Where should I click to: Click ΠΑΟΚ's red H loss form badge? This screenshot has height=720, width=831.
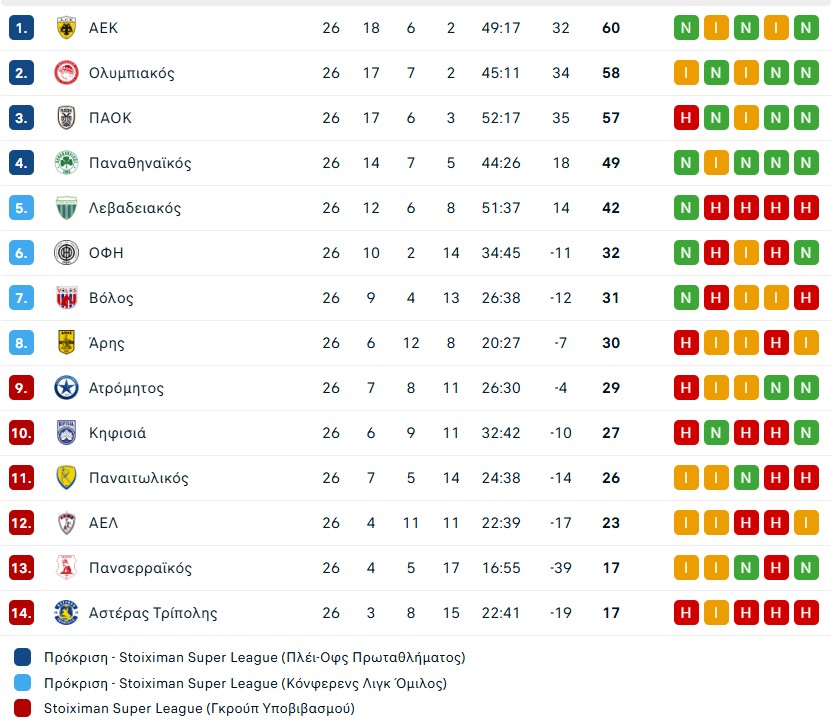click(x=686, y=118)
